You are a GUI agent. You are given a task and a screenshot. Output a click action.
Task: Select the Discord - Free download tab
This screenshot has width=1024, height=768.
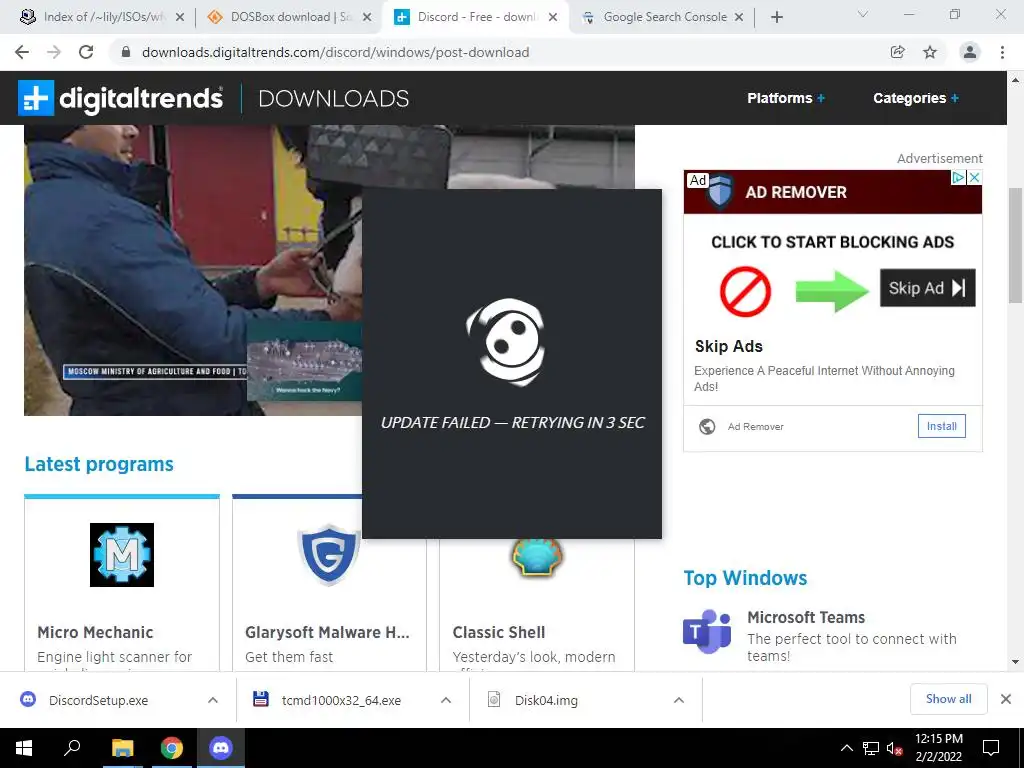476,17
